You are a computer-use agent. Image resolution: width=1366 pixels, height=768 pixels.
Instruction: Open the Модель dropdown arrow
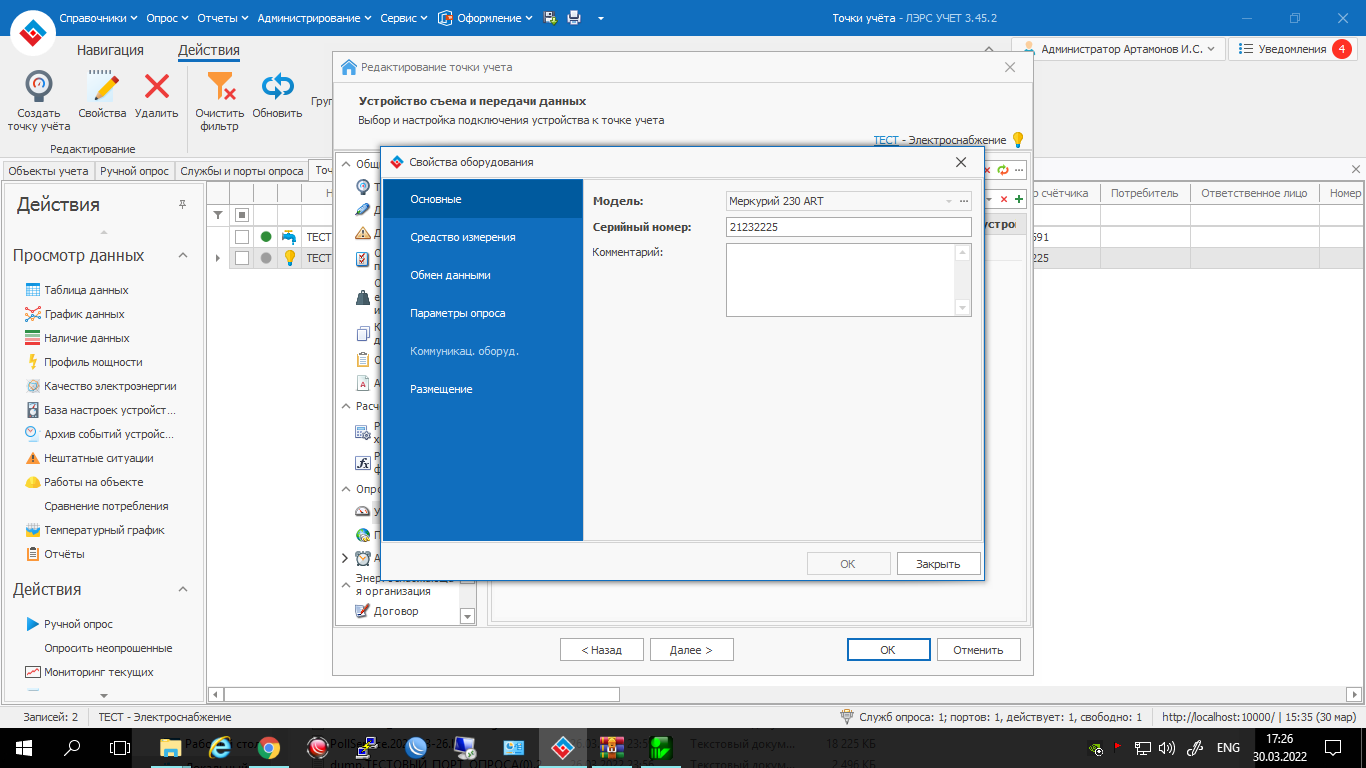pos(949,201)
